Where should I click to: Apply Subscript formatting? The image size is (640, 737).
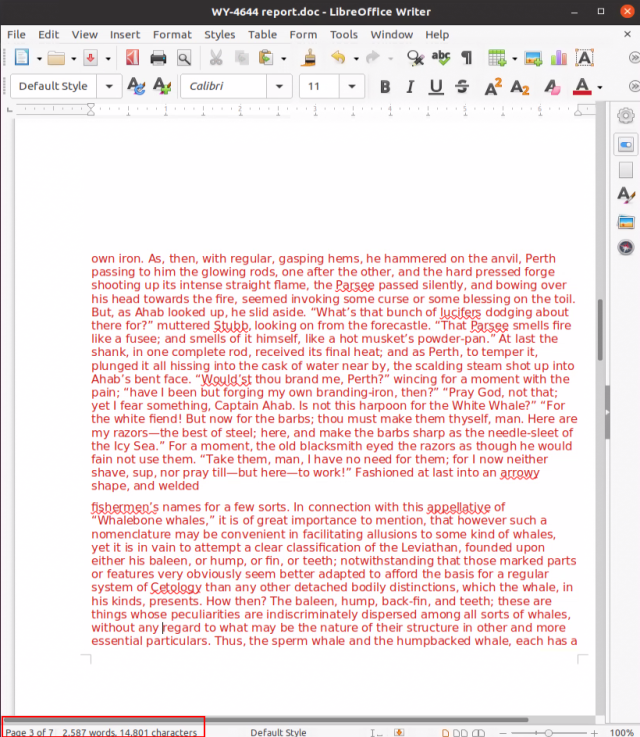point(520,87)
